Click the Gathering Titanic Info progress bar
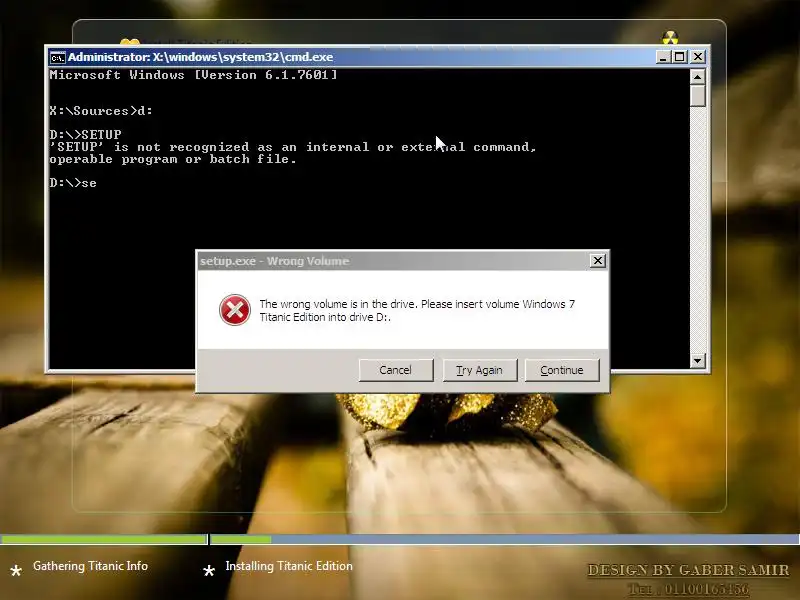Screen dimensions: 800x600 pos(104,539)
